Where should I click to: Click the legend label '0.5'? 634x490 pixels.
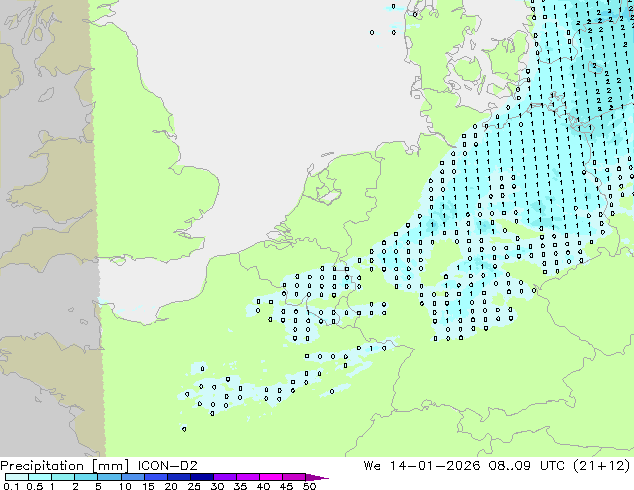pyautogui.click(x=34, y=486)
